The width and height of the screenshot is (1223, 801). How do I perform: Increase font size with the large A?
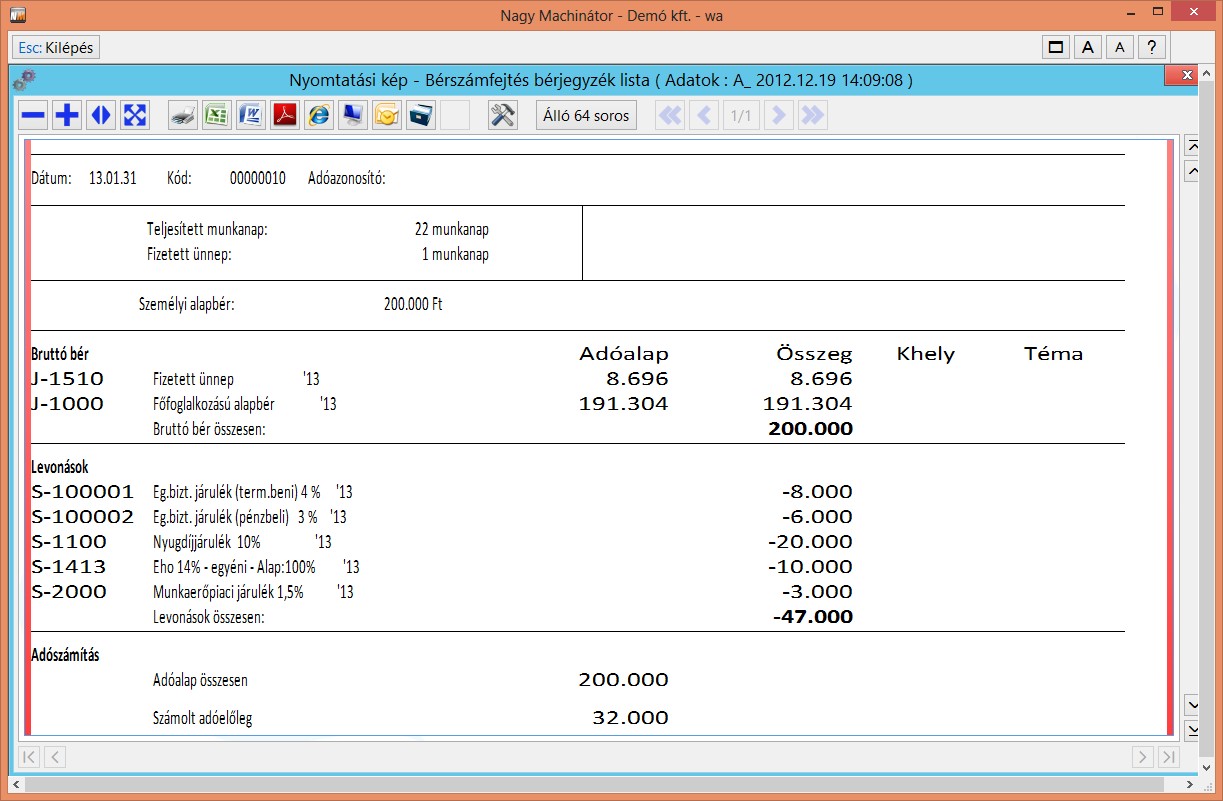1088,47
